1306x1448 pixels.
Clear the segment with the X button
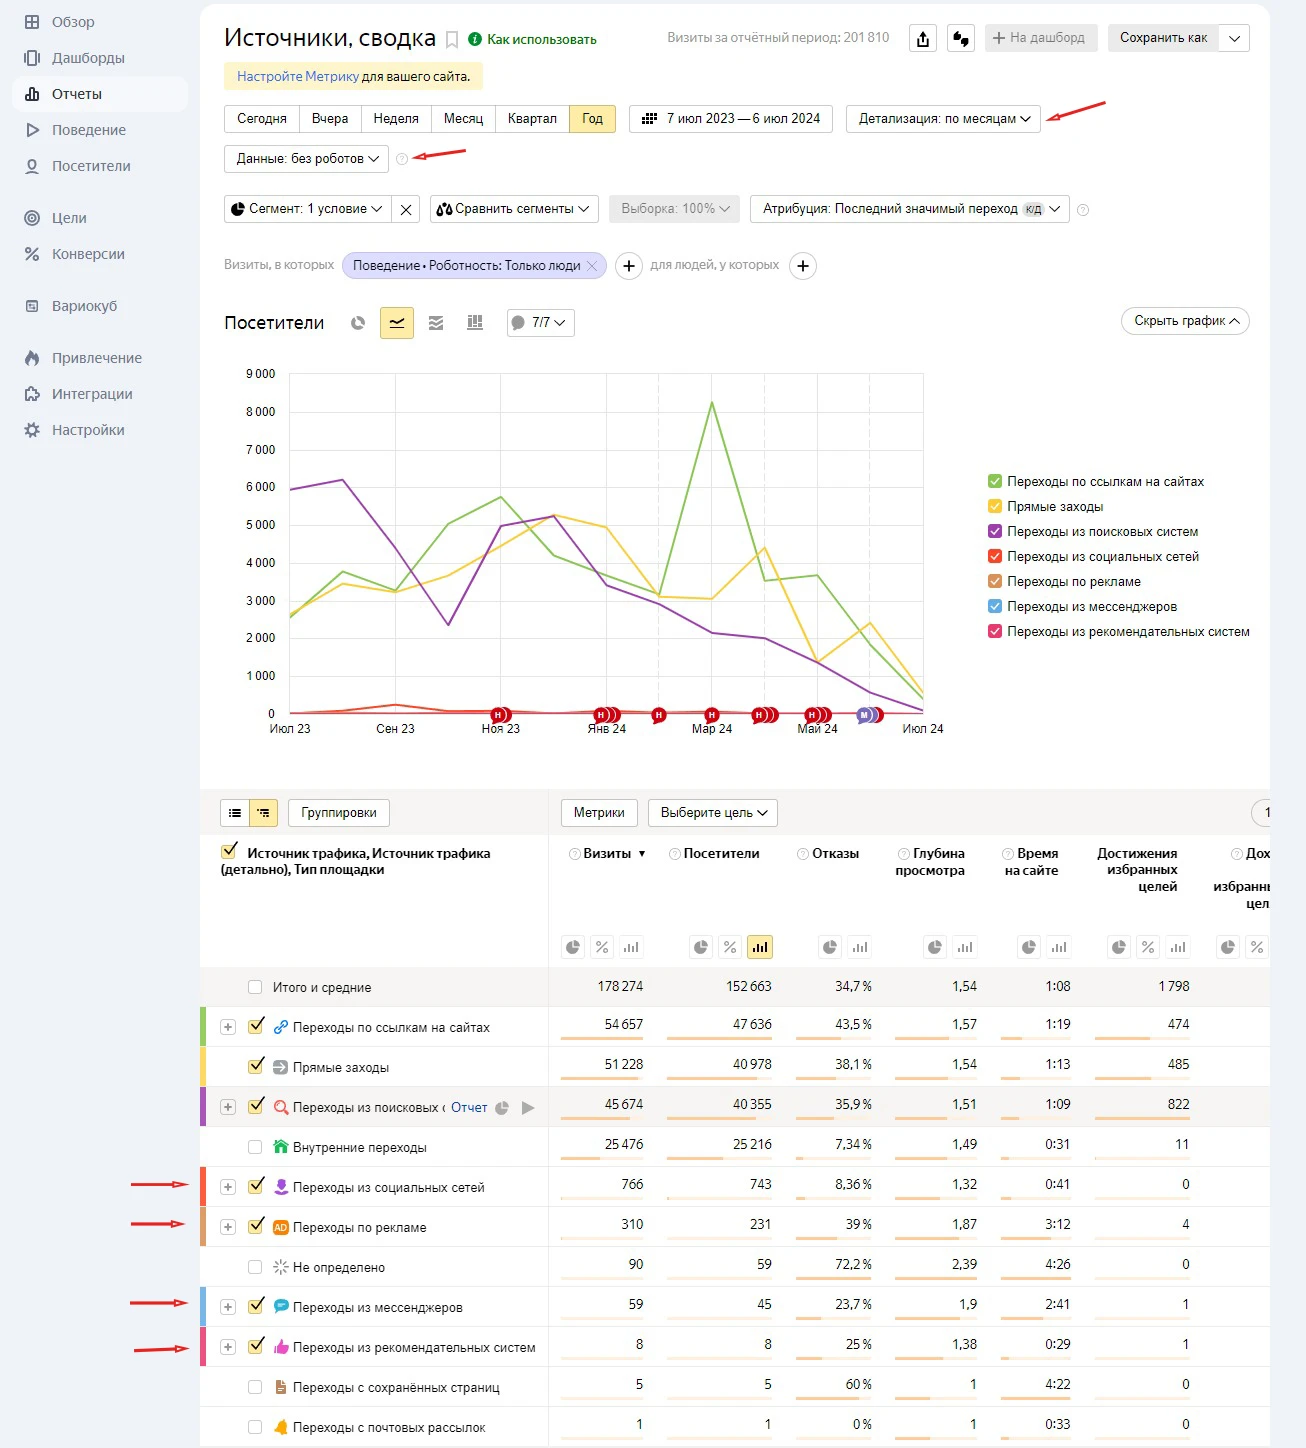click(x=406, y=209)
